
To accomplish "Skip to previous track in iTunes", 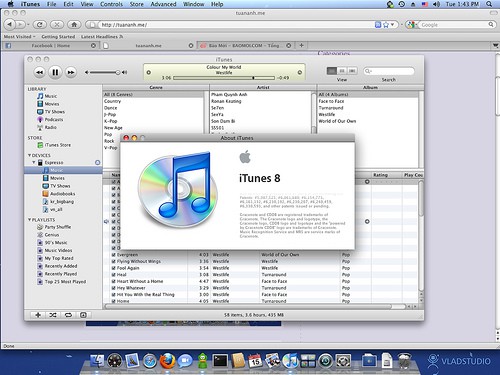I will tap(39, 72).
